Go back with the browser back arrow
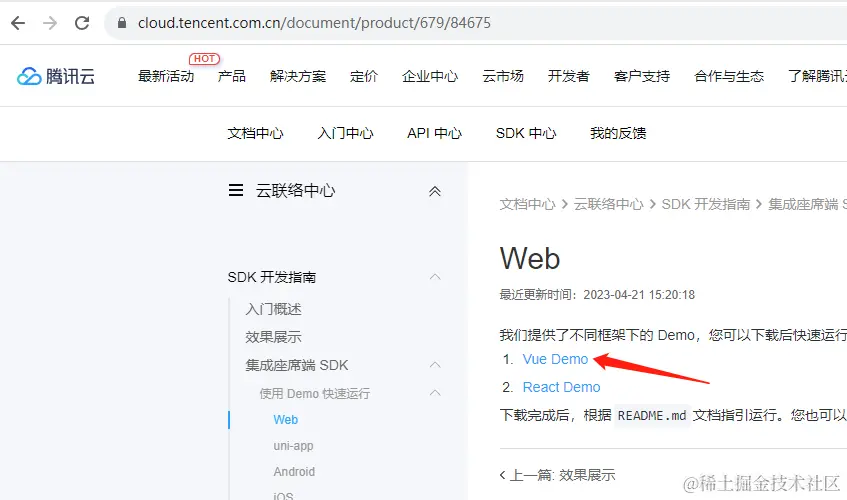 (18, 23)
